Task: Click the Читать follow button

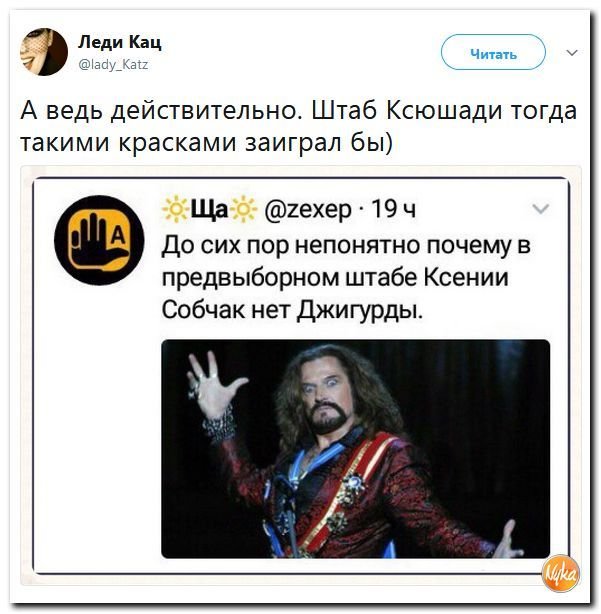Action: click(x=493, y=52)
